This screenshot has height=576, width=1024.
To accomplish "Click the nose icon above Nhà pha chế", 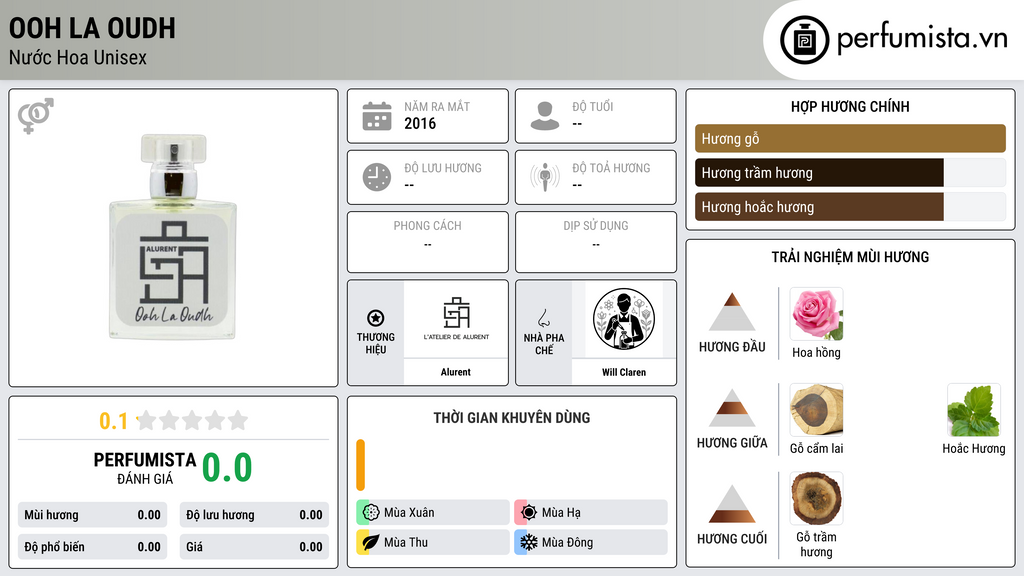I will [x=543, y=318].
